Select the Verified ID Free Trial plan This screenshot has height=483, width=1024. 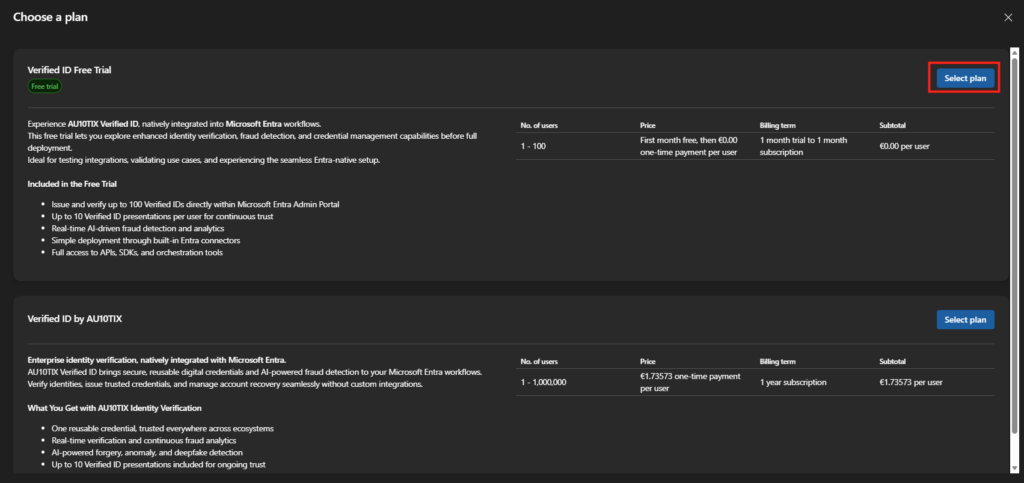(965, 78)
